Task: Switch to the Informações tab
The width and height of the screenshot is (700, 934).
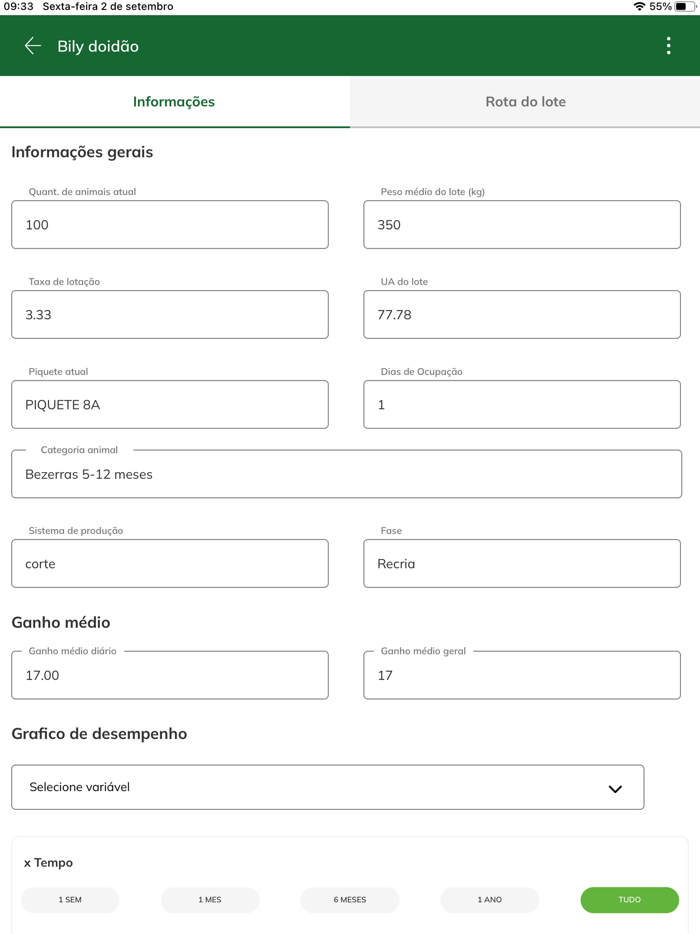Action: point(175,102)
